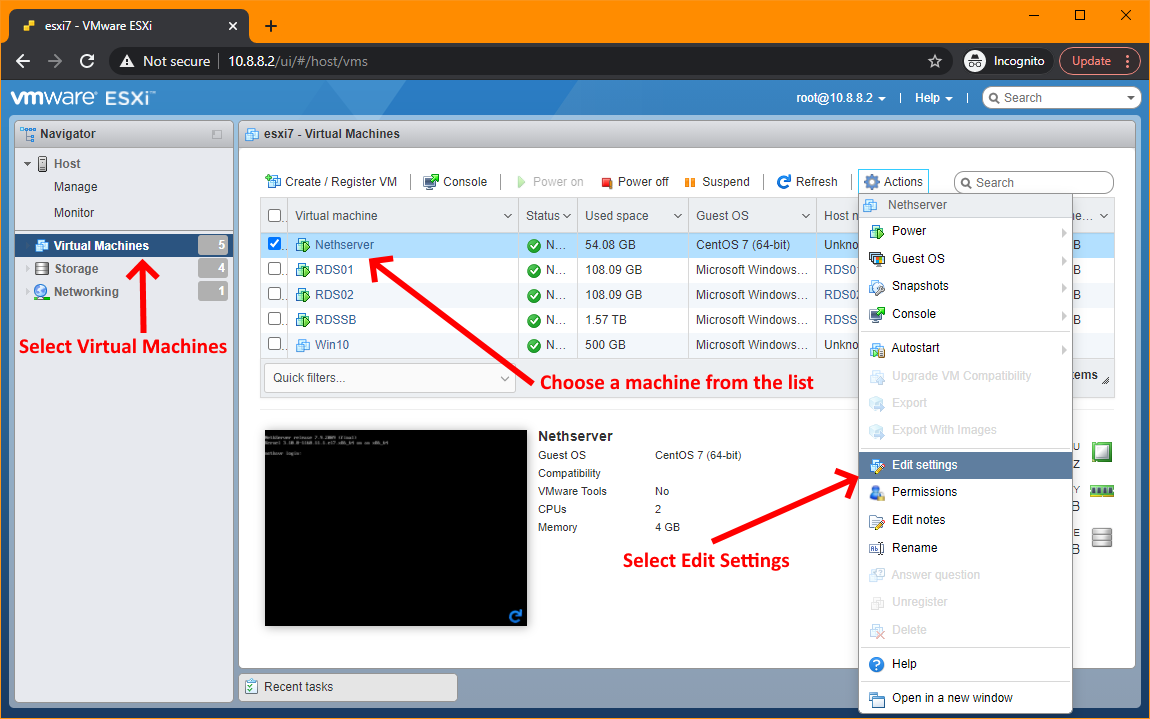The image size is (1150, 719).
Task: Toggle the select-all checkbox in table header
Action: pos(274,216)
